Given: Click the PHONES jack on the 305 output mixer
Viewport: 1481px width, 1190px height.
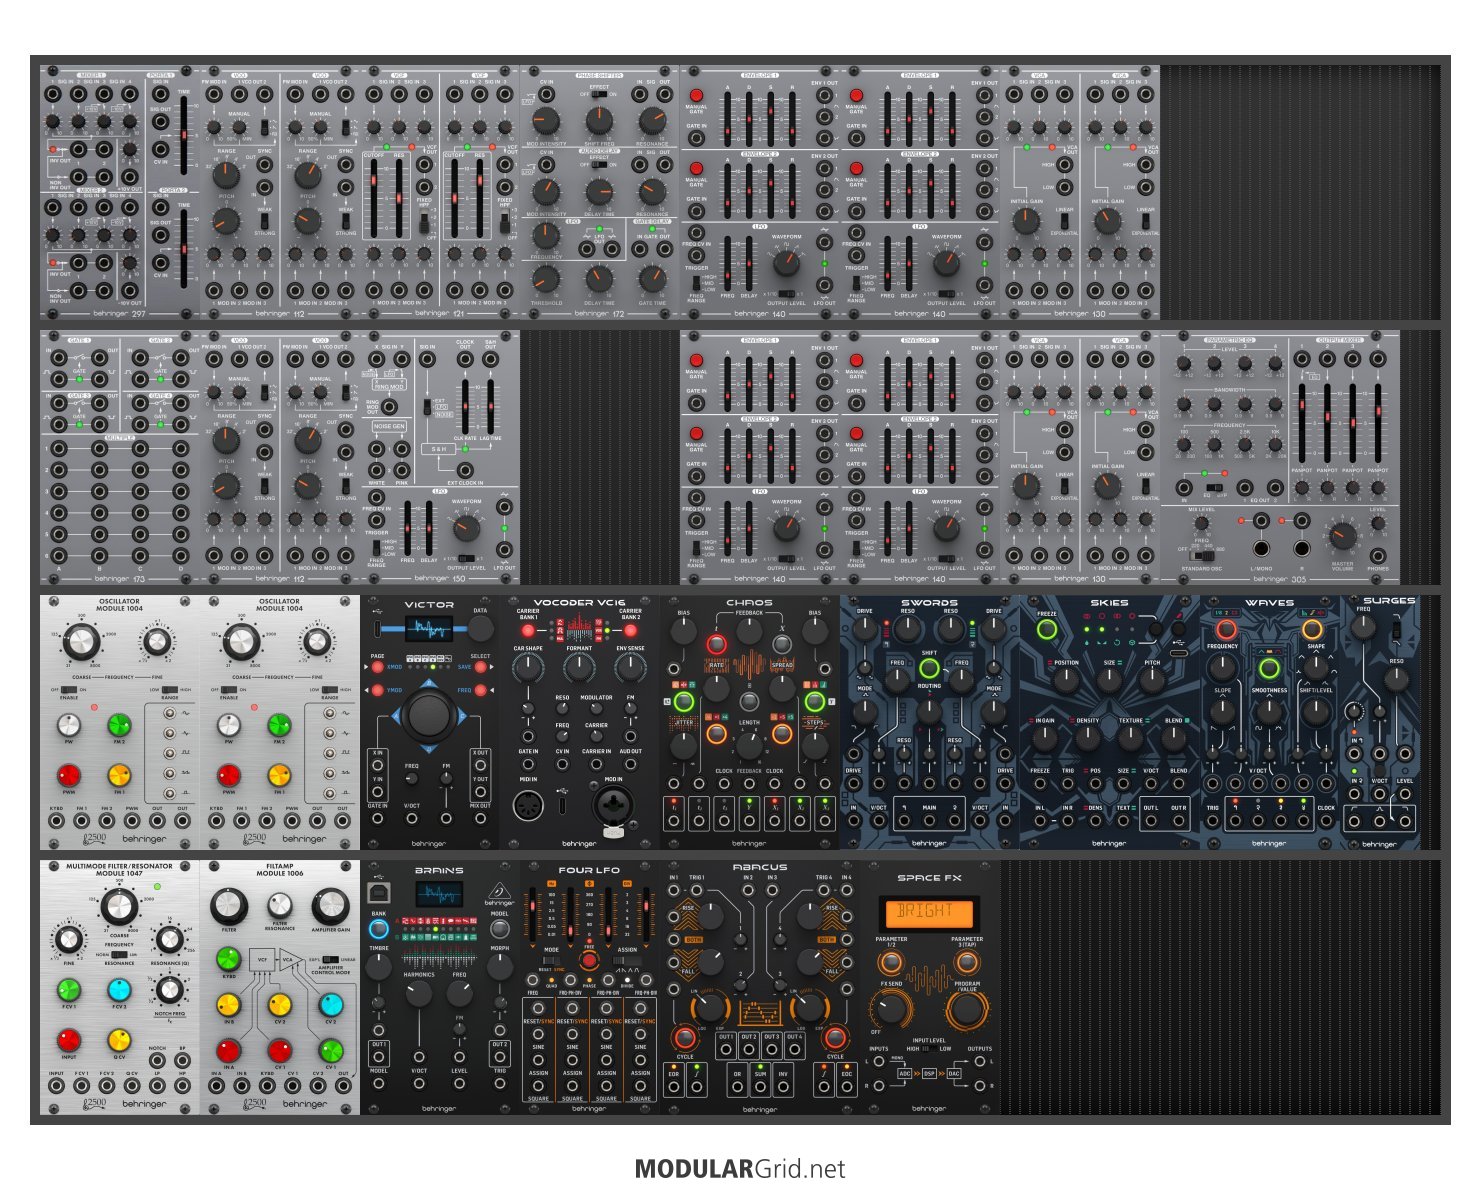Looking at the screenshot, I should coord(1377,555).
